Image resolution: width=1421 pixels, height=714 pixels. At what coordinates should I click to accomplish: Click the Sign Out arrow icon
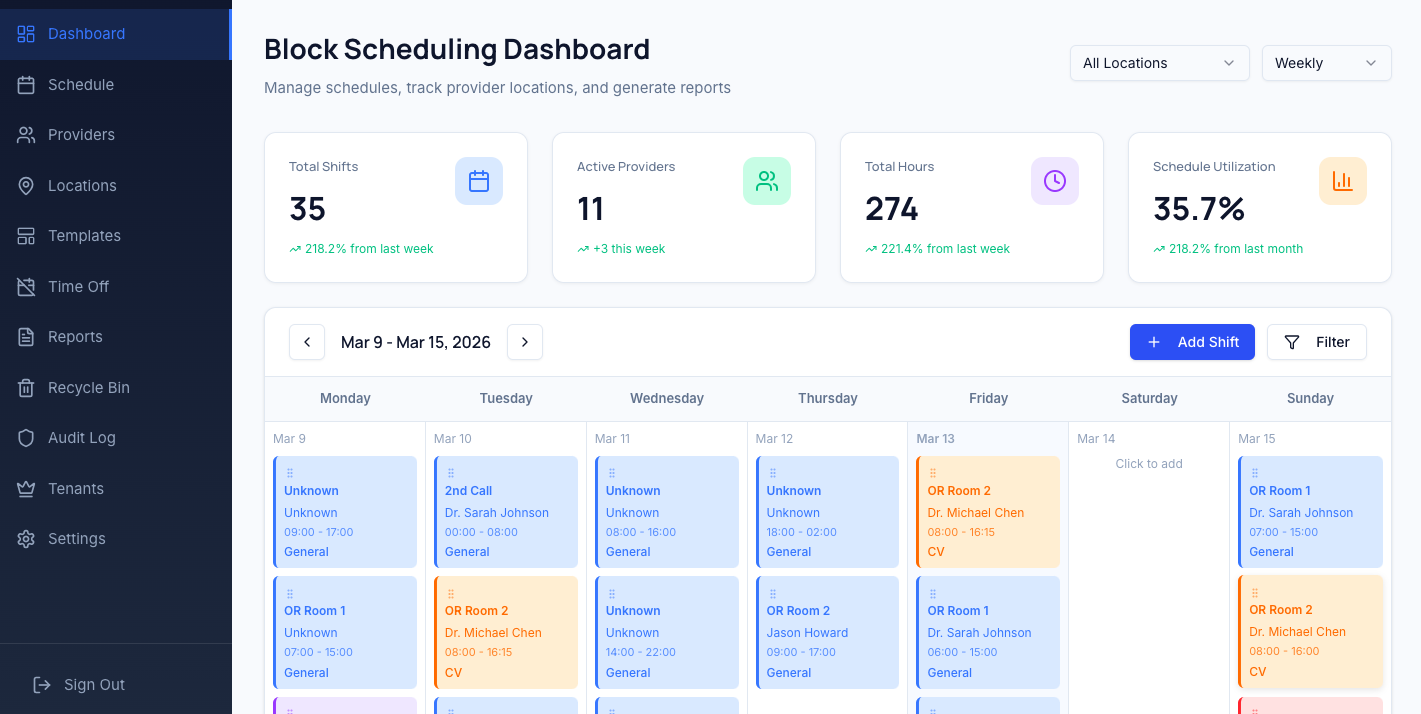(42, 685)
